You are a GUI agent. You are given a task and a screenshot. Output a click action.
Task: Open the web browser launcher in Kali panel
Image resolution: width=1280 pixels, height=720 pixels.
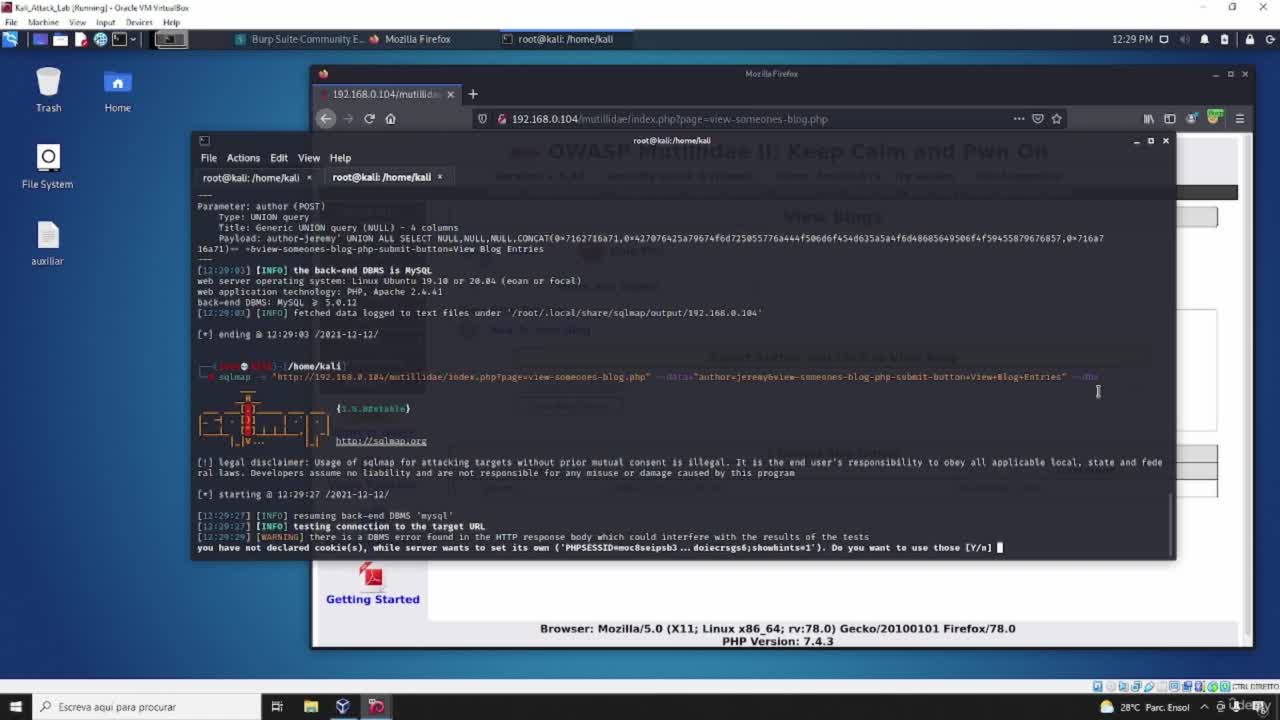pyautogui.click(x=100, y=40)
